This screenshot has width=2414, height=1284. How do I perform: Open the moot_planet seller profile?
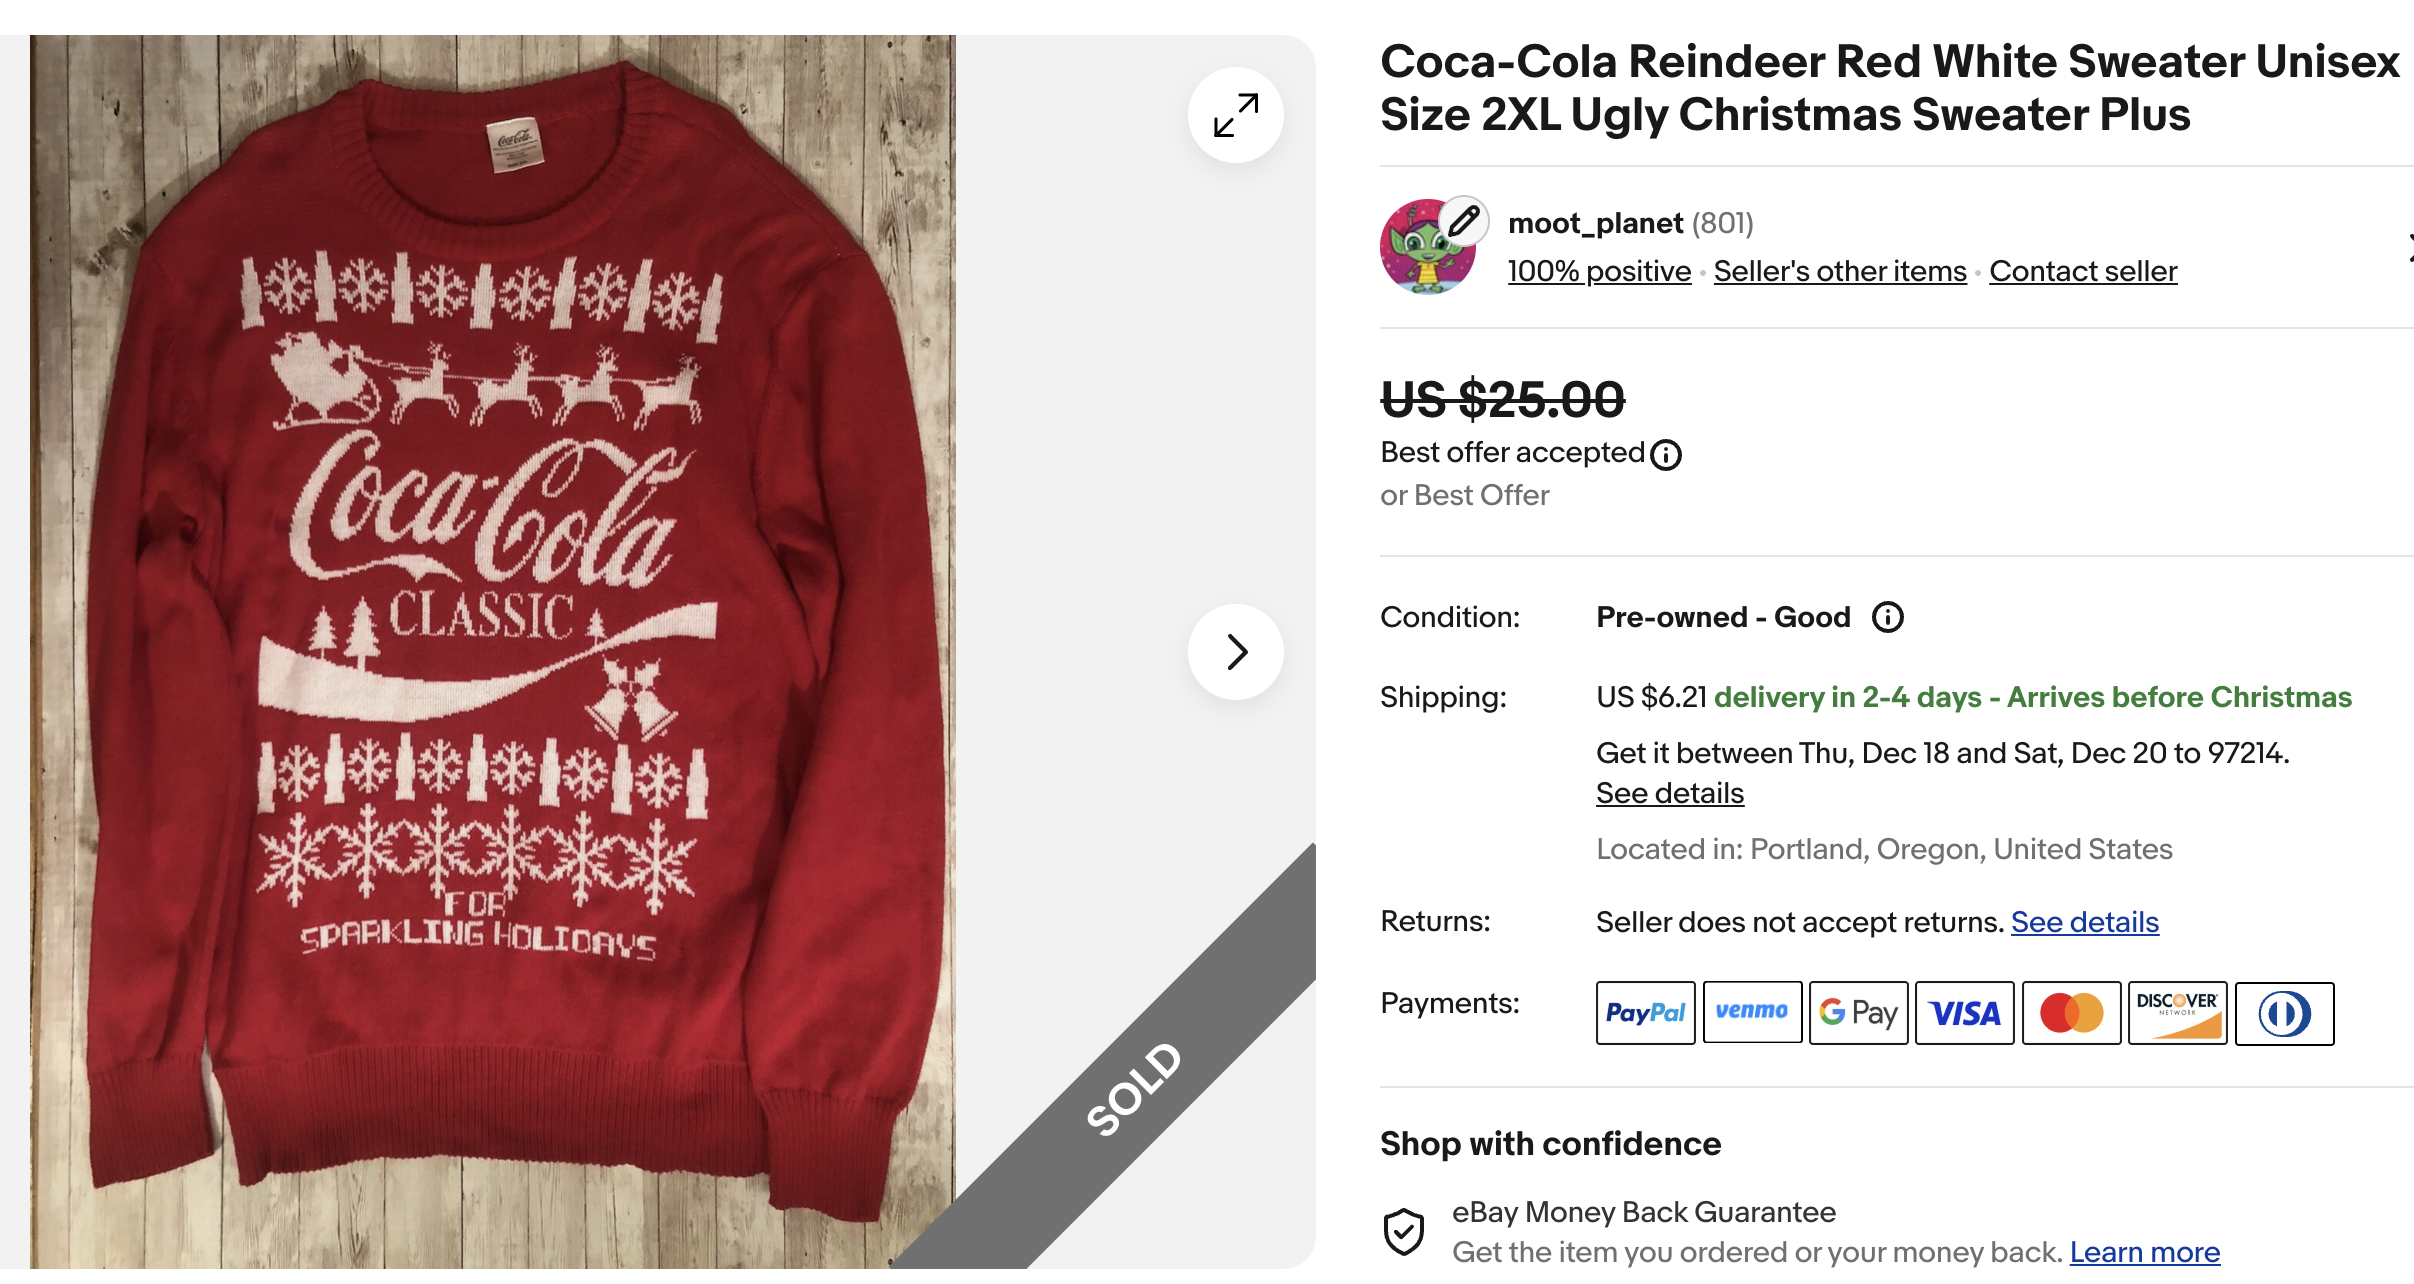[x=1595, y=223]
